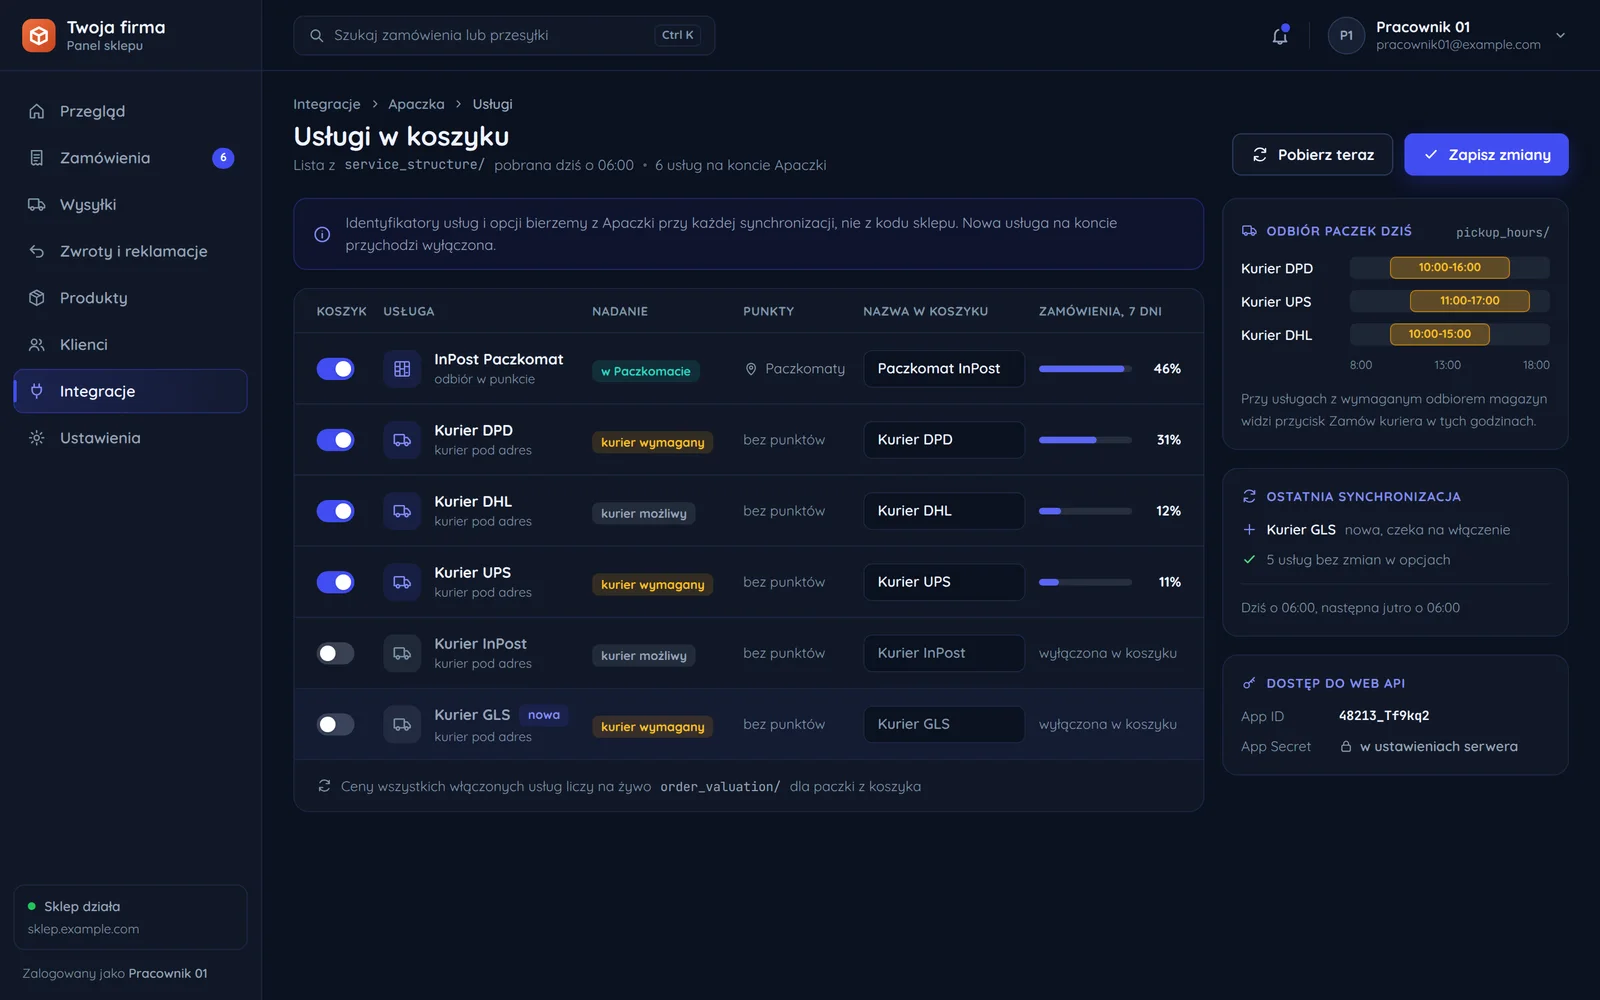
Task: Open Klienci in the sidebar
Action: click(130, 344)
